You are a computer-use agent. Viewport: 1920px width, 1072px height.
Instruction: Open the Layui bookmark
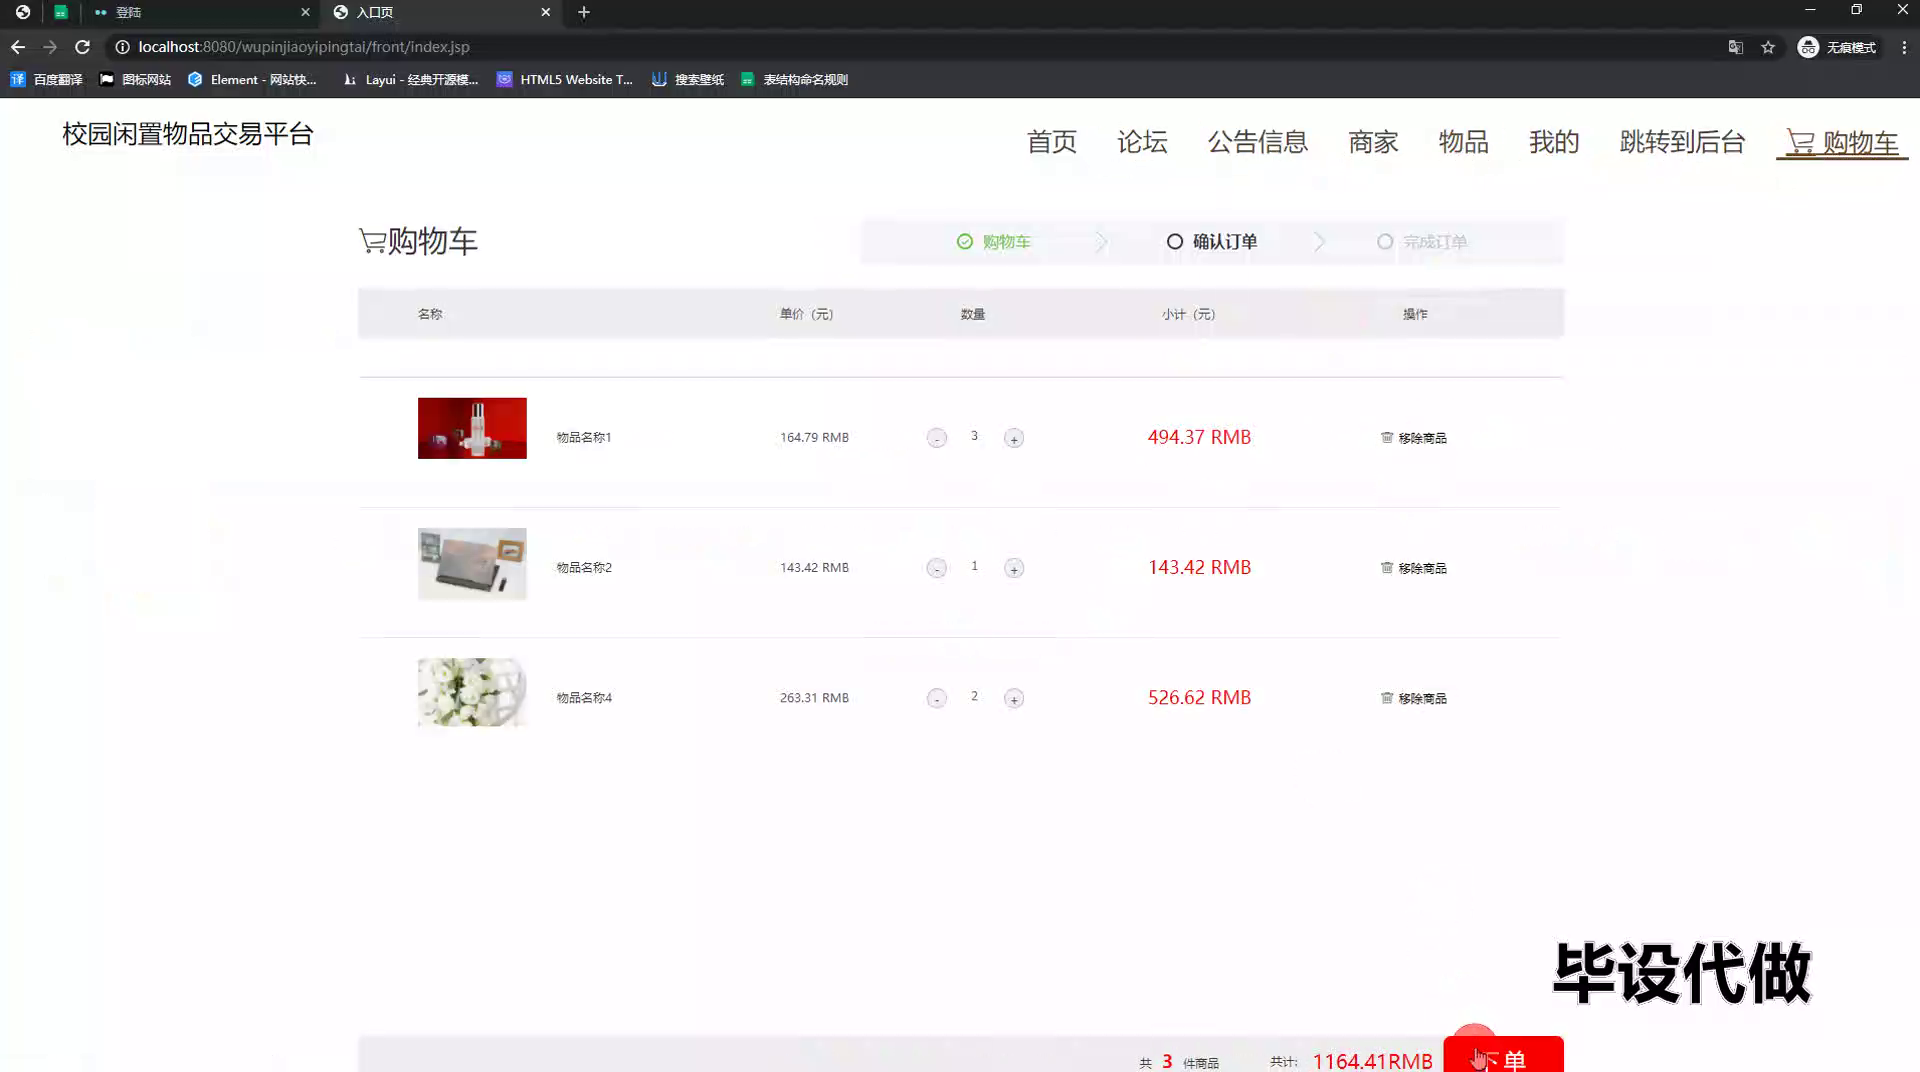point(410,79)
